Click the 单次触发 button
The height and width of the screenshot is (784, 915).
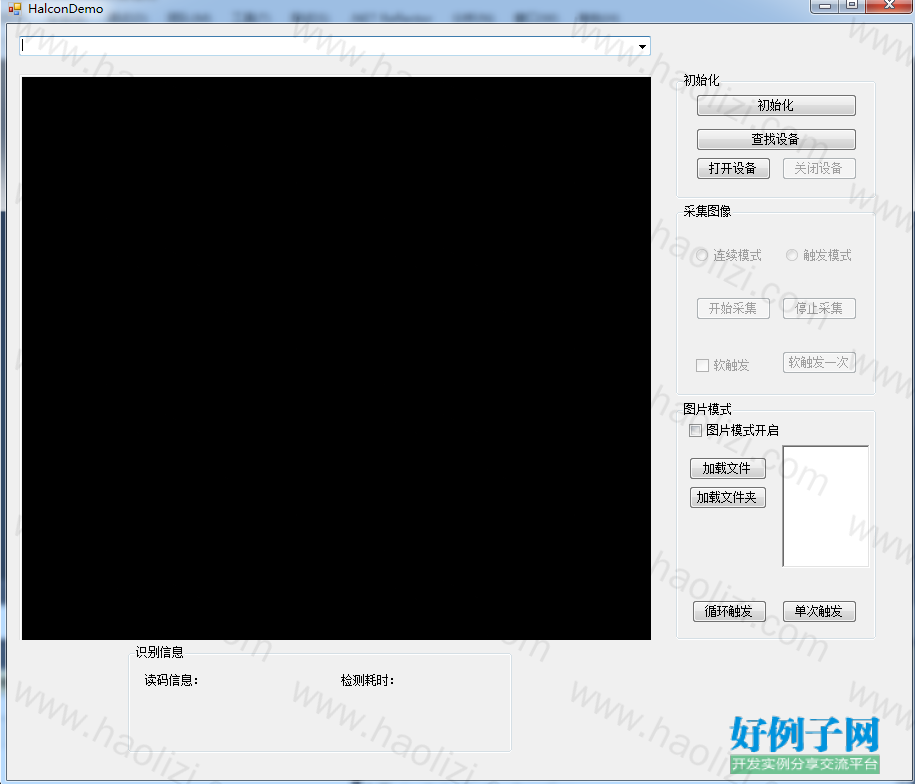pos(819,611)
